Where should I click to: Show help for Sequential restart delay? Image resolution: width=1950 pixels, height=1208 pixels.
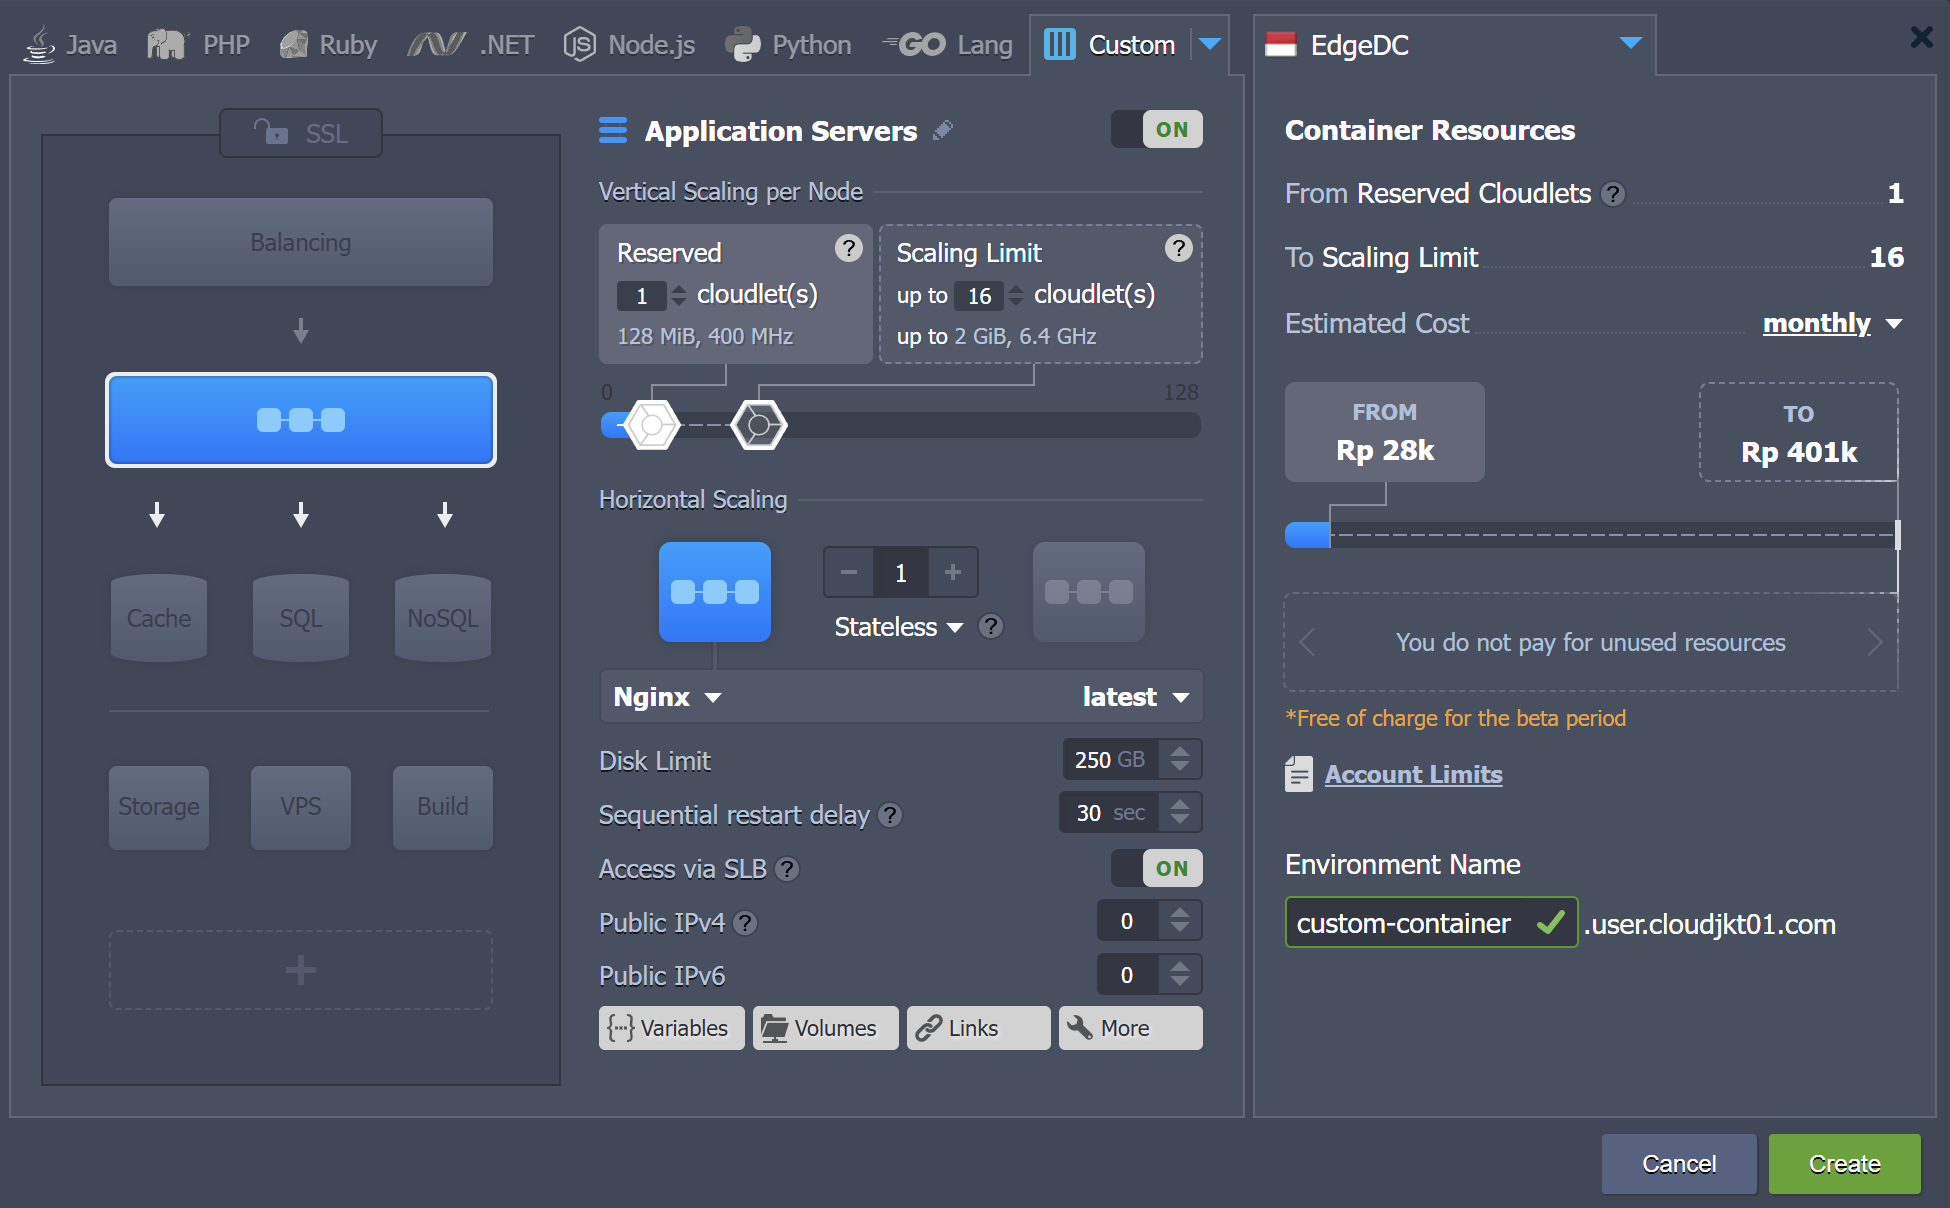tap(890, 816)
